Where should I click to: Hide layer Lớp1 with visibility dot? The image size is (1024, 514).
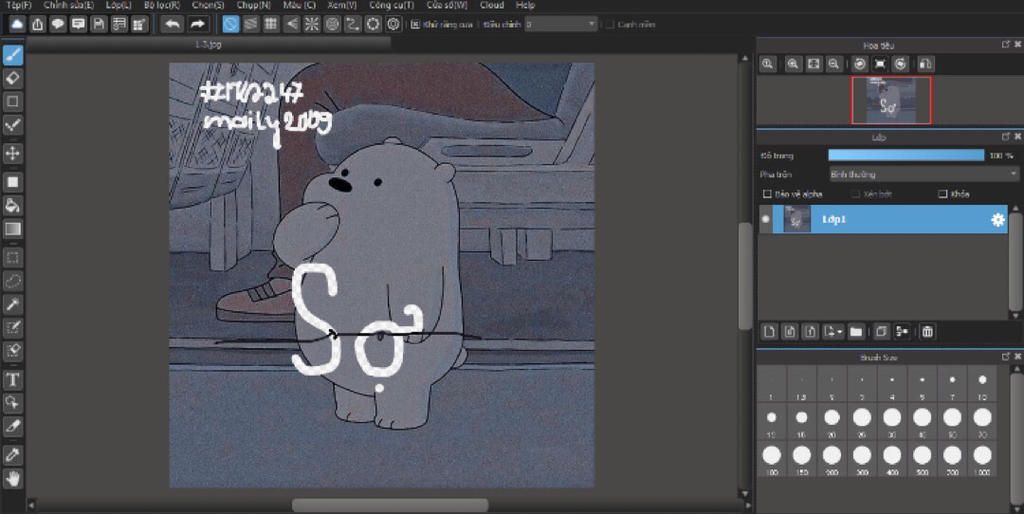pyautogui.click(x=765, y=219)
